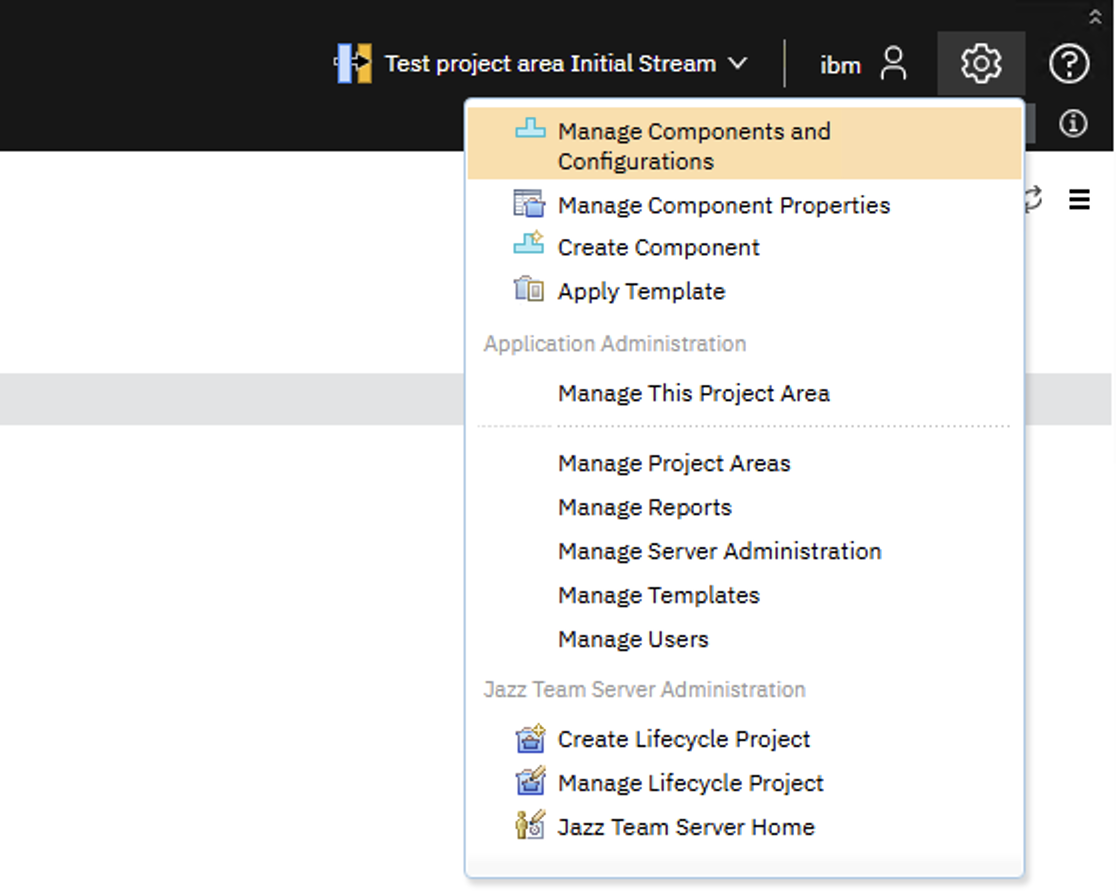Select Manage Components and Configurations
The width and height of the screenshot is (1116, 896).
pos(694,146)
